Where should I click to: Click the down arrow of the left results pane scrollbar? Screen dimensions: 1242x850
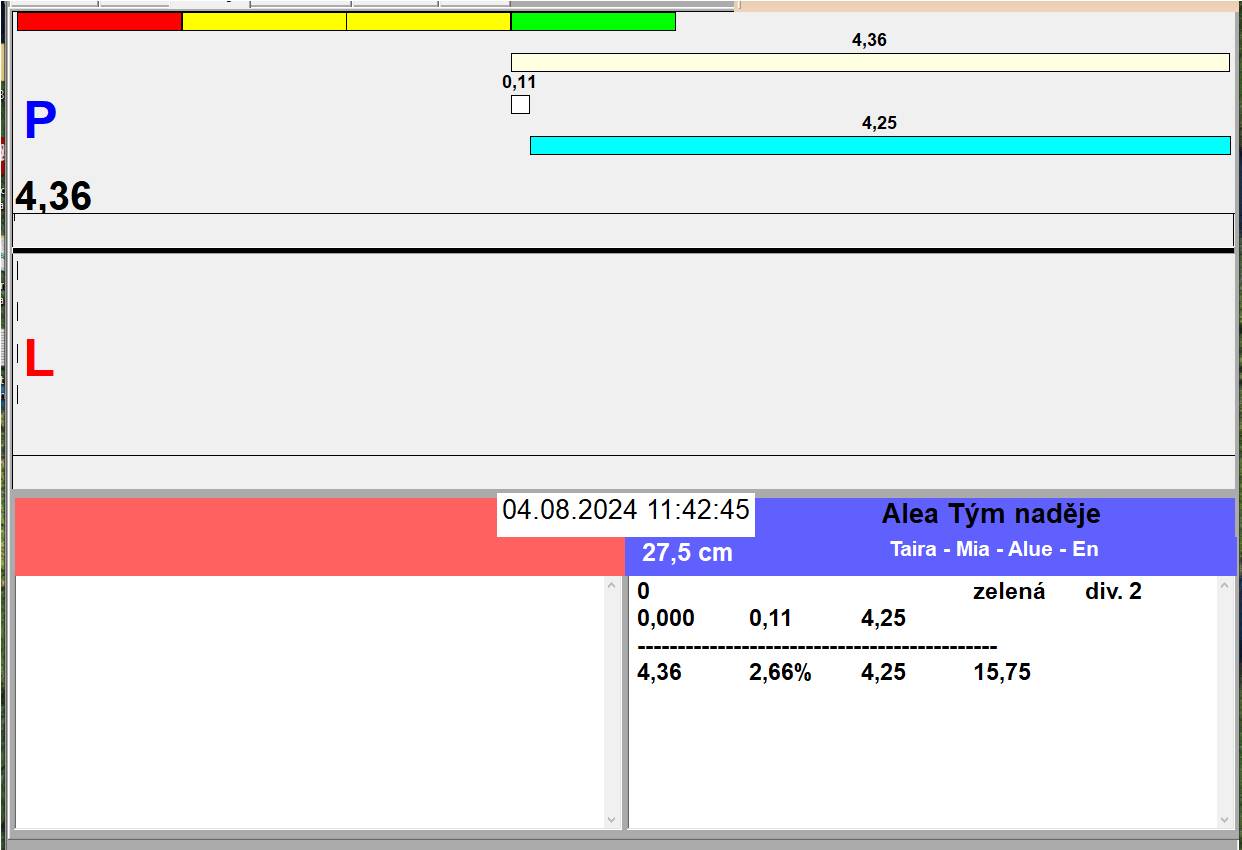[612, 820]
